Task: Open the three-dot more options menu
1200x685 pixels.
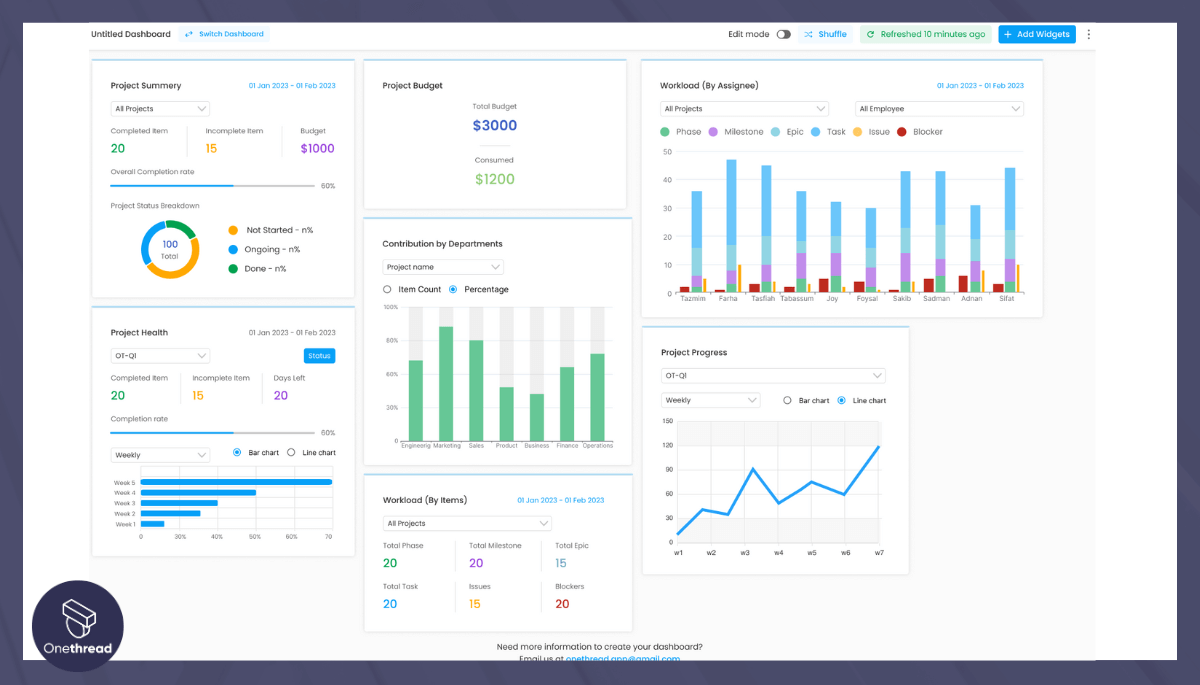Action: 1089,34
